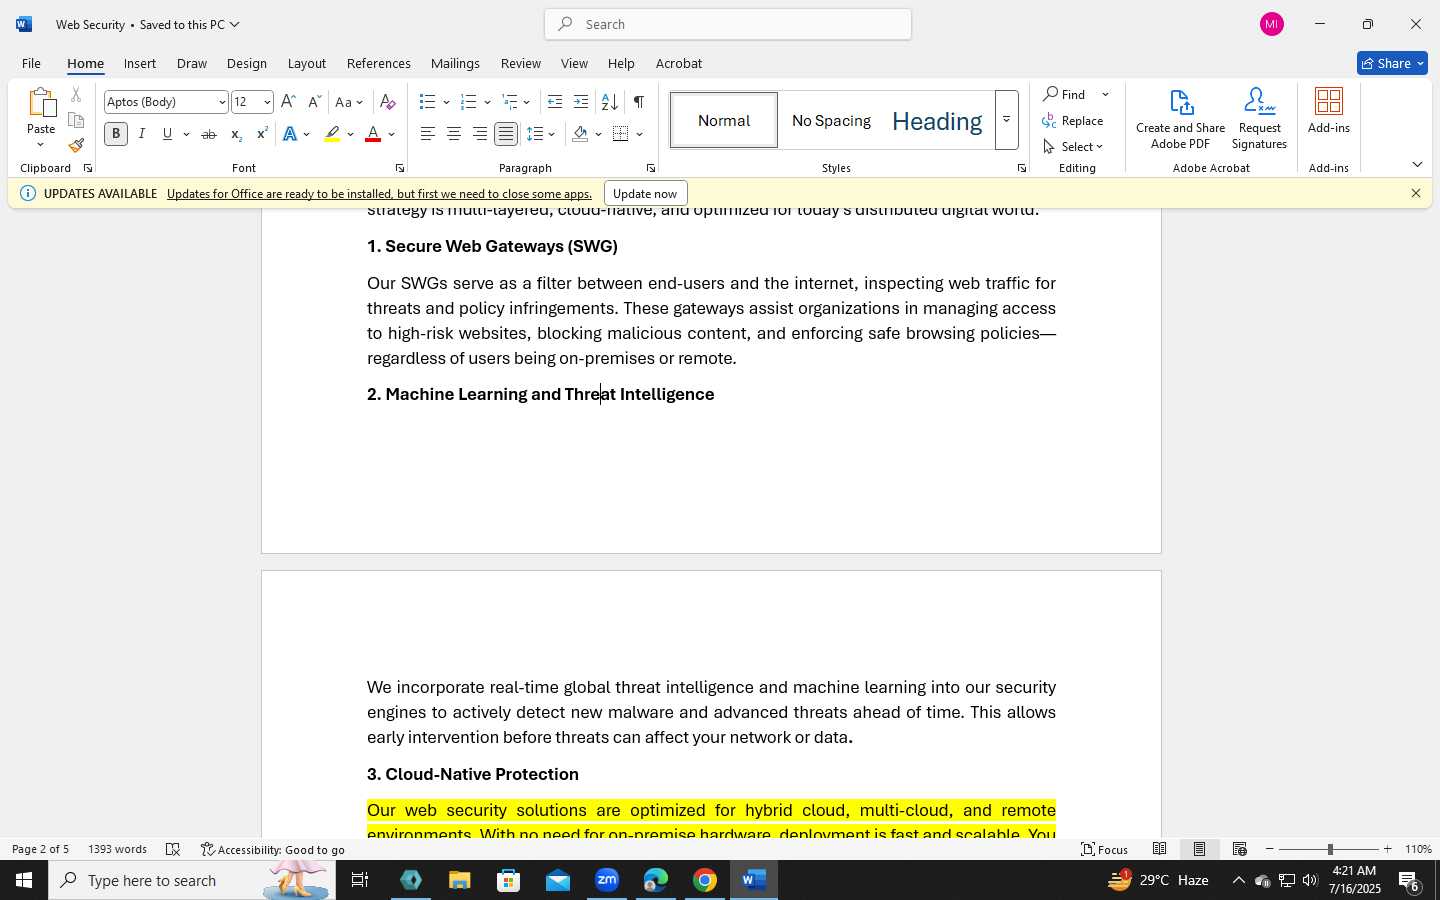Open the font size dropdown

click(267, 102)
